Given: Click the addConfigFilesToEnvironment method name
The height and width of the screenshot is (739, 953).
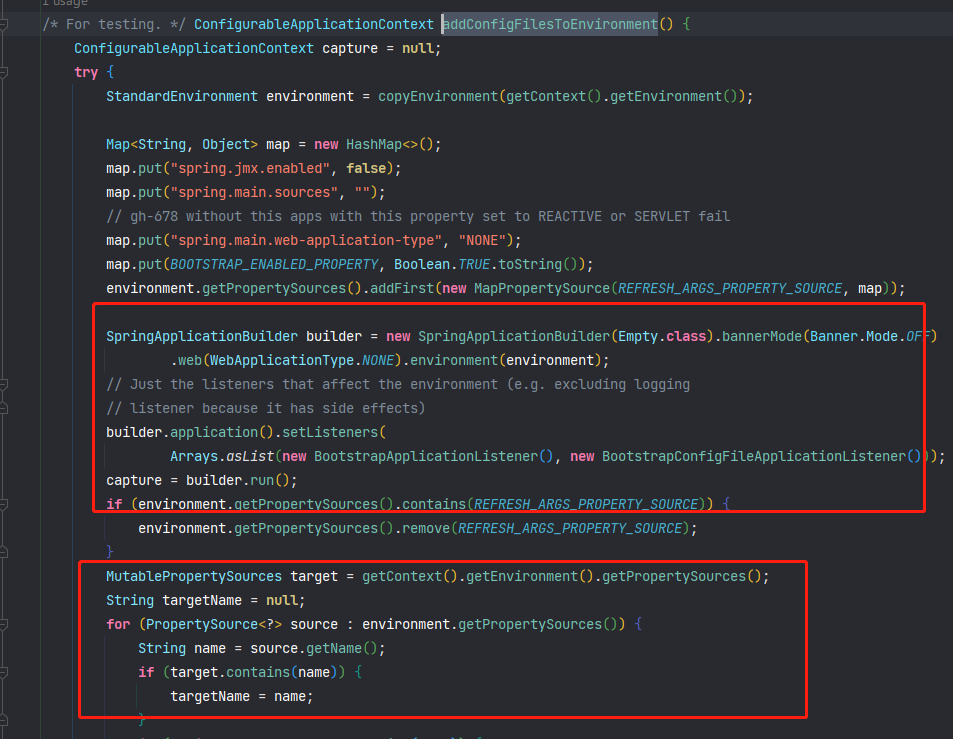Looking at the screenshot, I should 550,24.
